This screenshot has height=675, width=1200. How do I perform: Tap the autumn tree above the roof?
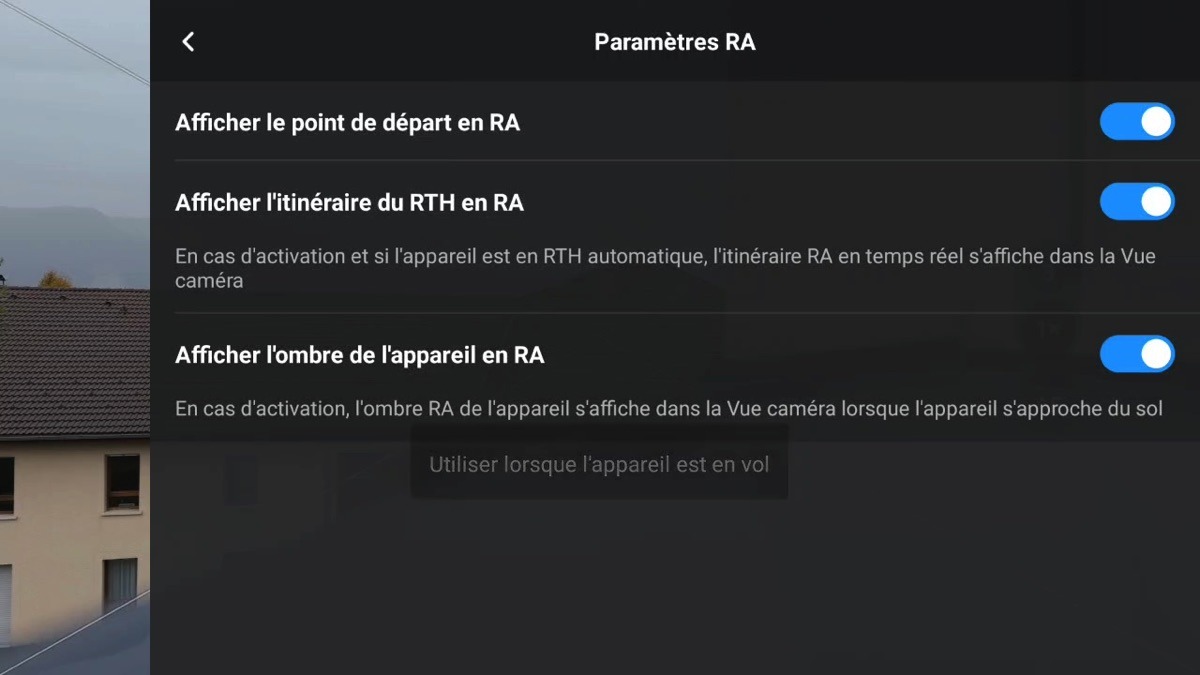55,278
